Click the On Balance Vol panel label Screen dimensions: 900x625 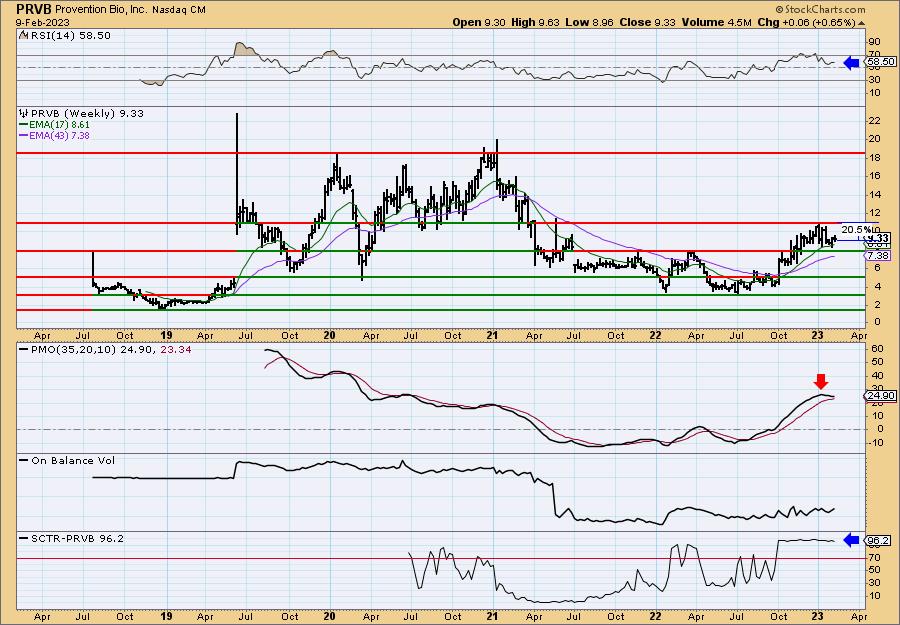click(x=72, y=461)
